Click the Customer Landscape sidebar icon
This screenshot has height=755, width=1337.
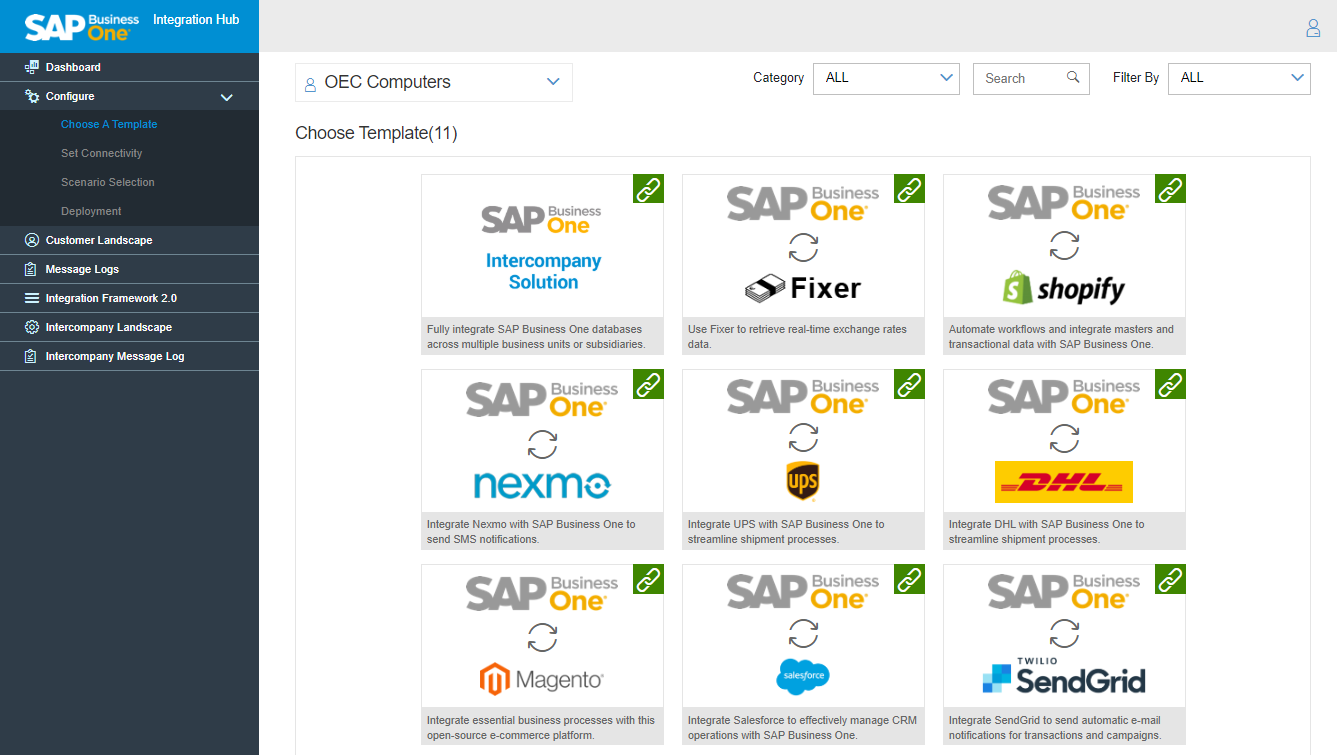(x=32, y=240)
